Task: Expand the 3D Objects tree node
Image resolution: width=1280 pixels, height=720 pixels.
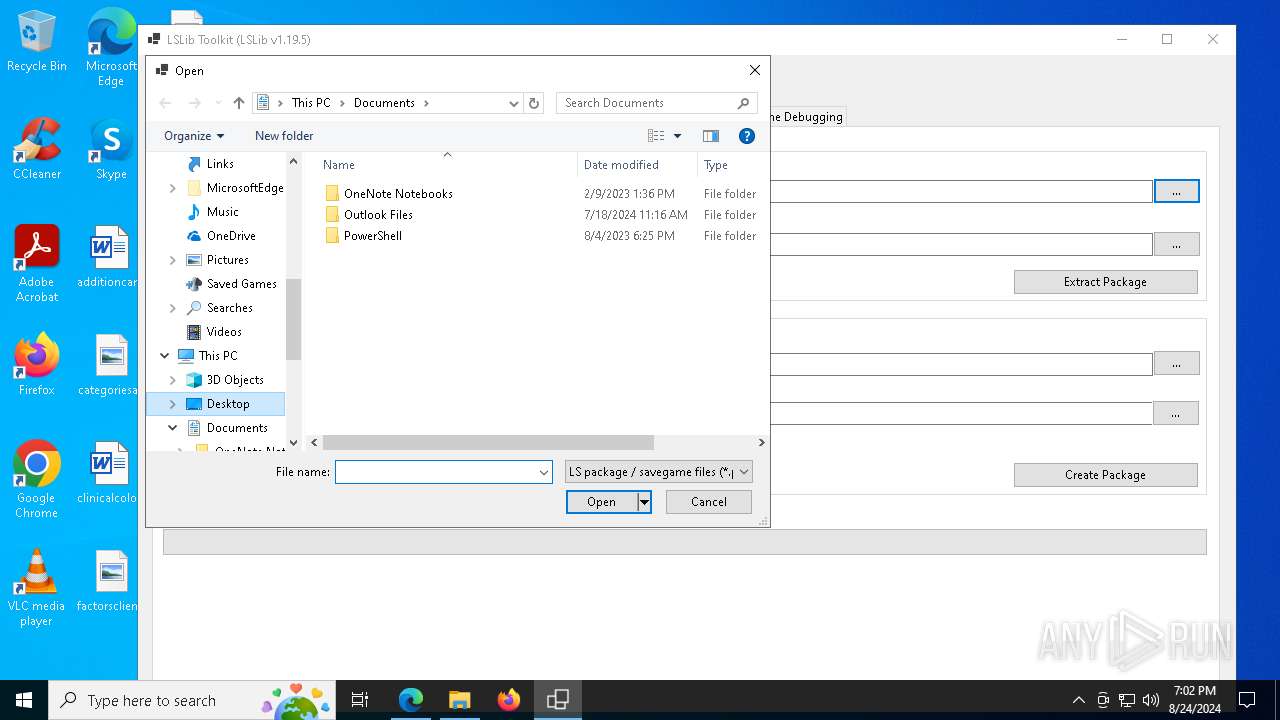Action: tap(172, 380)
